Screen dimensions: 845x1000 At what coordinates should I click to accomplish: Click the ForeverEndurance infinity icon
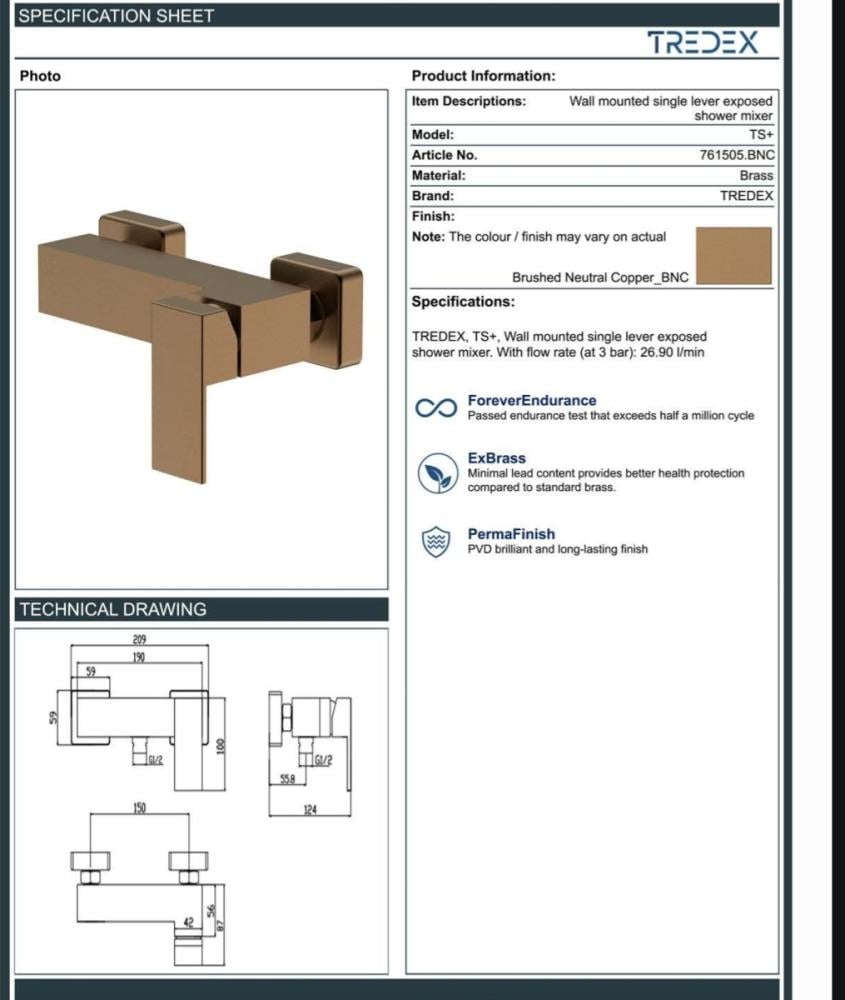pos(436,408)
